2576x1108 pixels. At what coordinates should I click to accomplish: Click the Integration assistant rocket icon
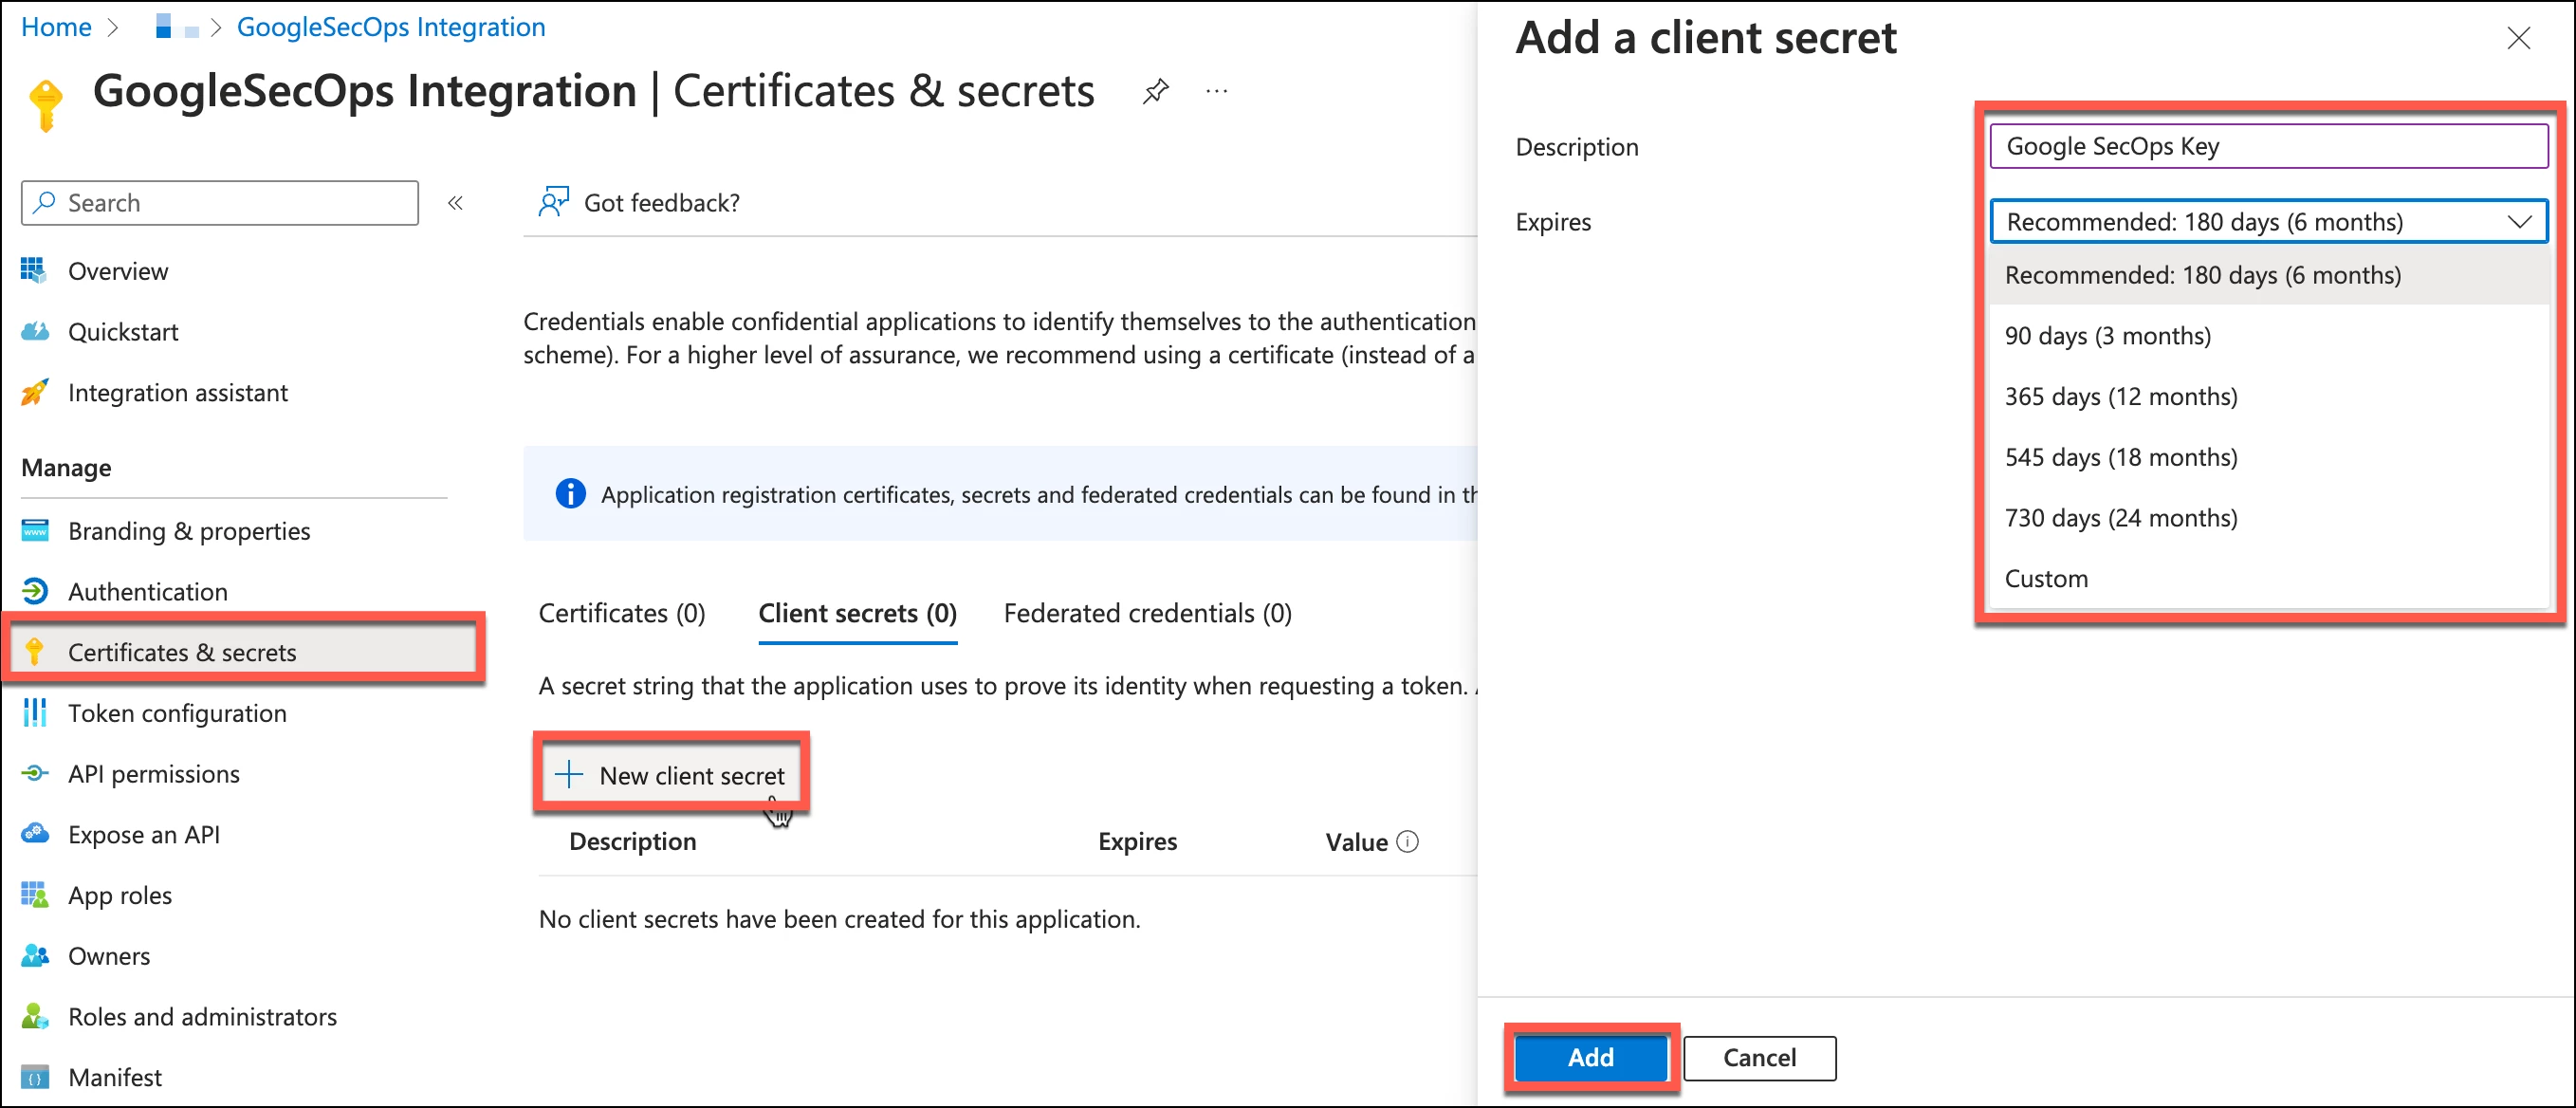(x=34, y=392)
